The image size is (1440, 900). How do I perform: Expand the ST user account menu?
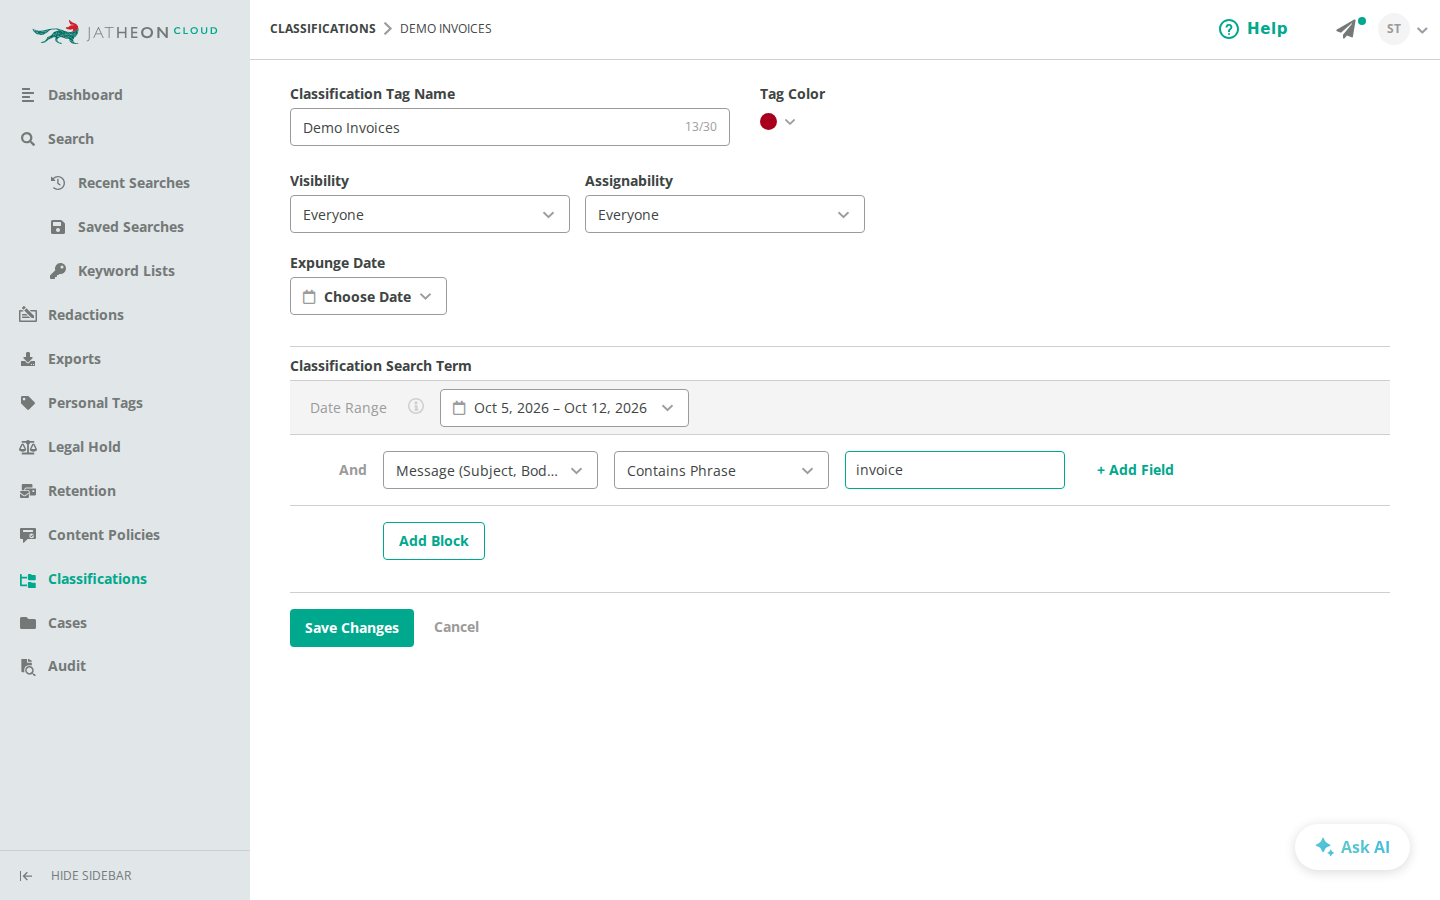click(x=1422, y=30)
